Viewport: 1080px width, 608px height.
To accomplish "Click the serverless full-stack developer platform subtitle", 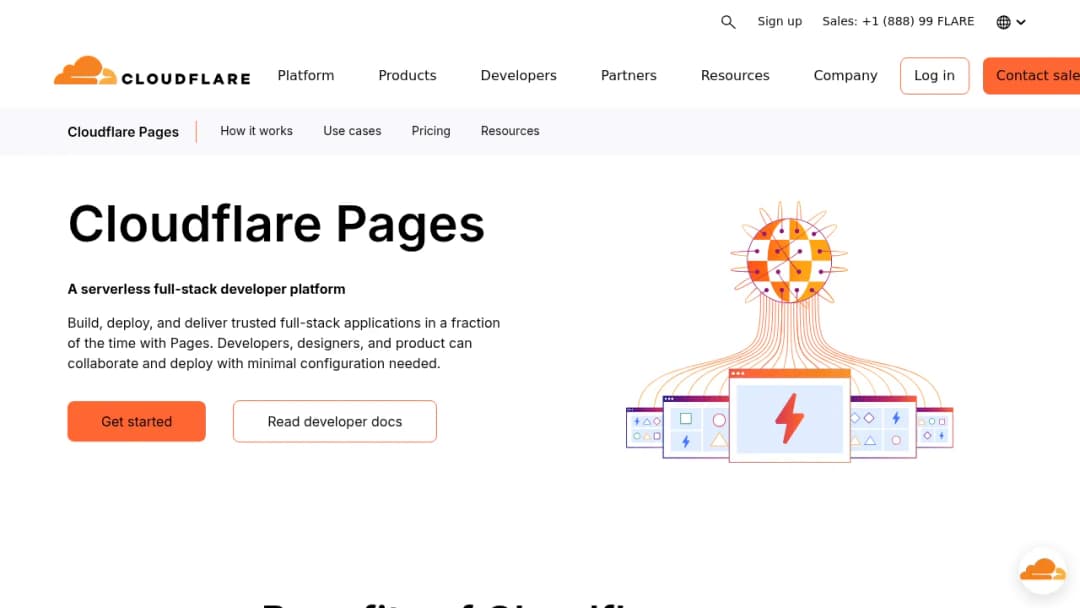I will click(x=207, y=289).
